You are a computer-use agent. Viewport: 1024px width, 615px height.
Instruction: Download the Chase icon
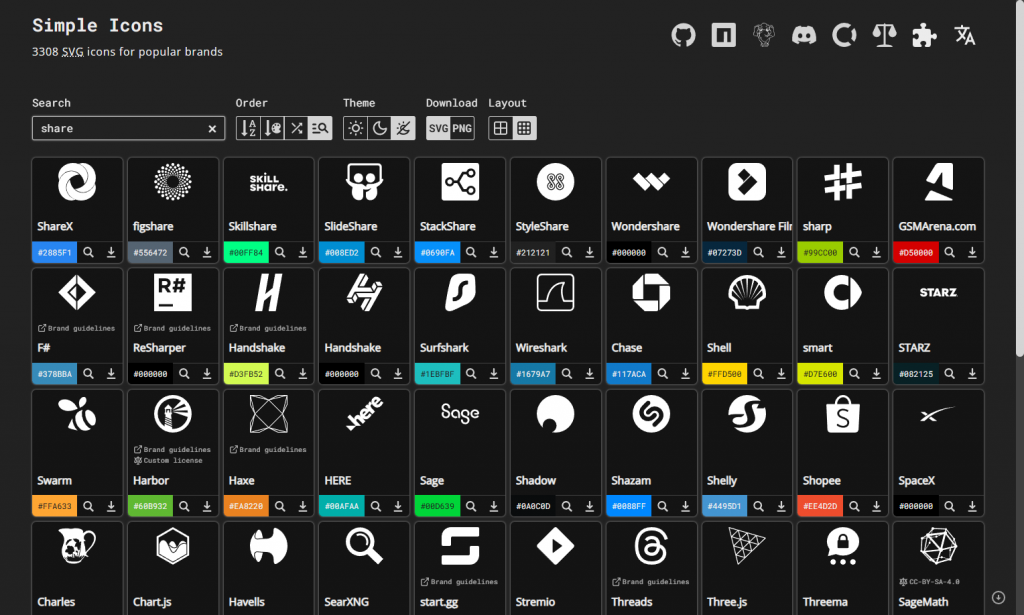tap(685, 373)
